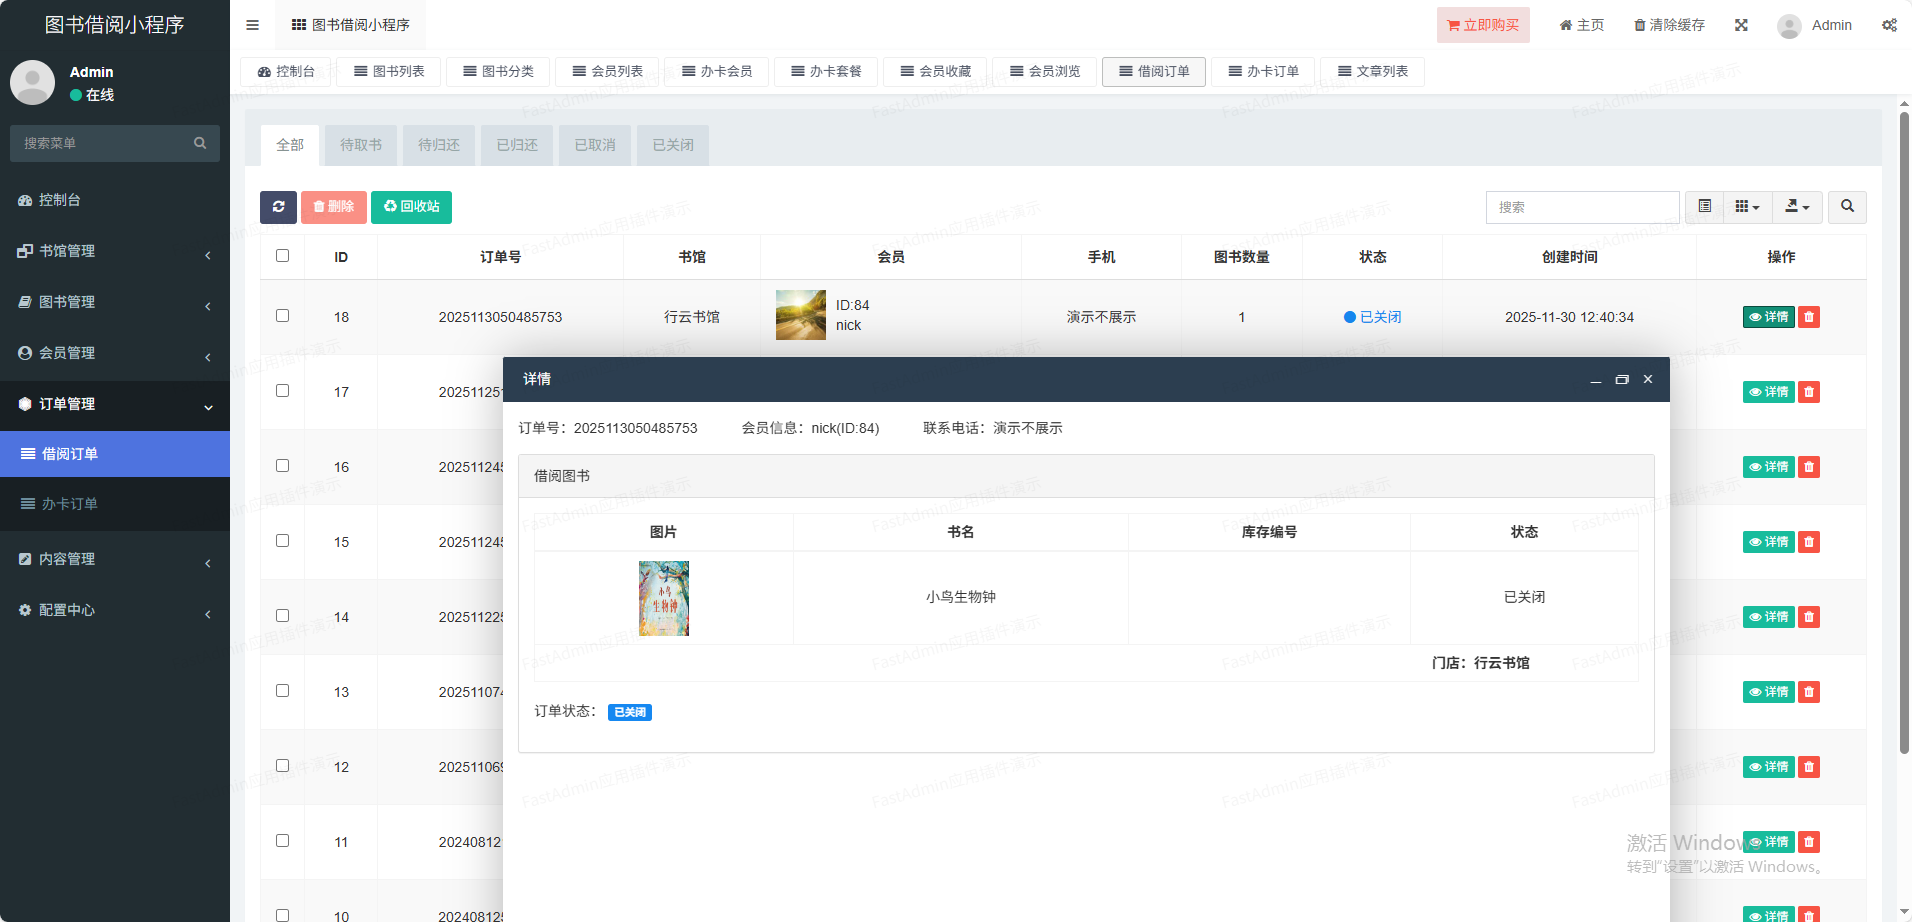This screenshot has height=922, width=1912.
Task: Open the settings gears icon at top right
Action: 1889,25
